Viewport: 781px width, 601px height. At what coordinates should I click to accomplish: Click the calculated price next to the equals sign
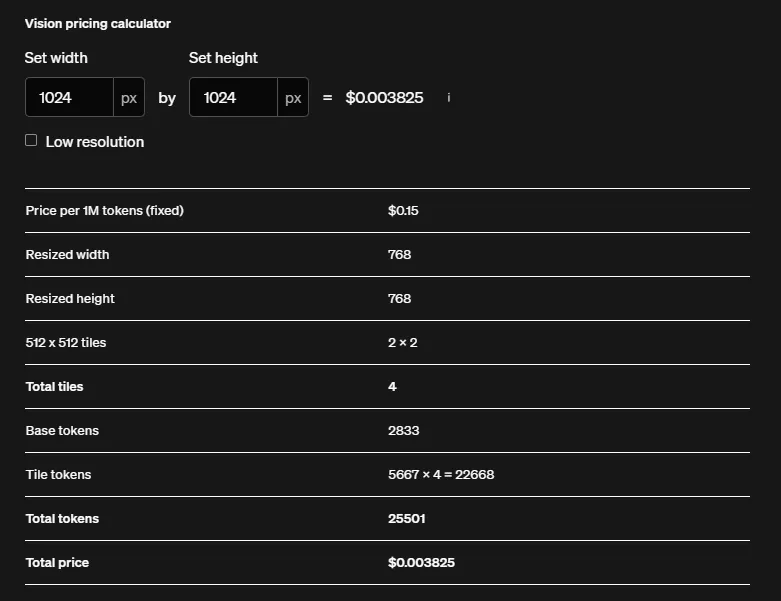pos(384,98)
